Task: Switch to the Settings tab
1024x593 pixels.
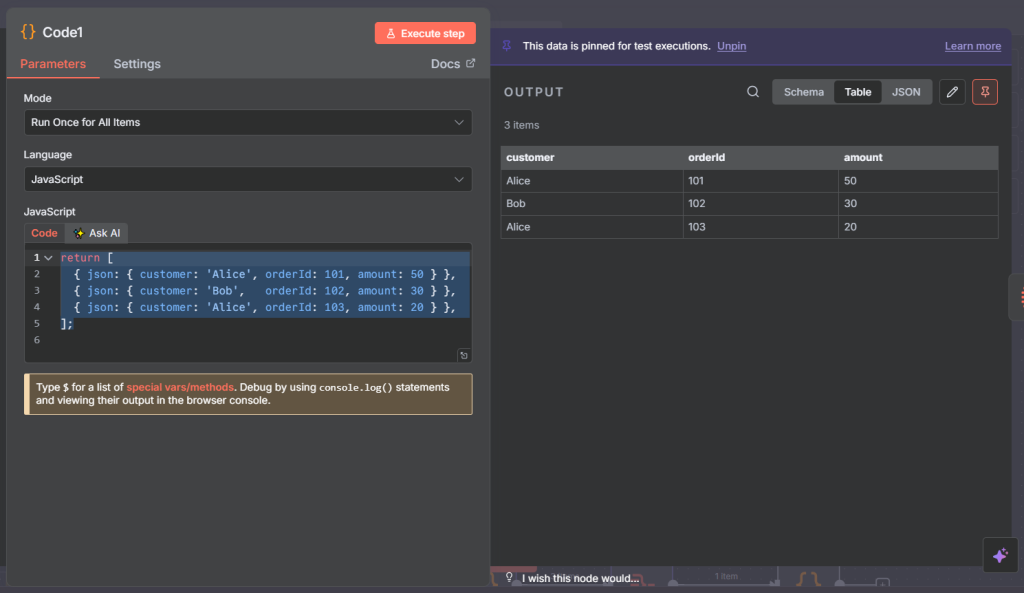Action: [x=137, y=64]
